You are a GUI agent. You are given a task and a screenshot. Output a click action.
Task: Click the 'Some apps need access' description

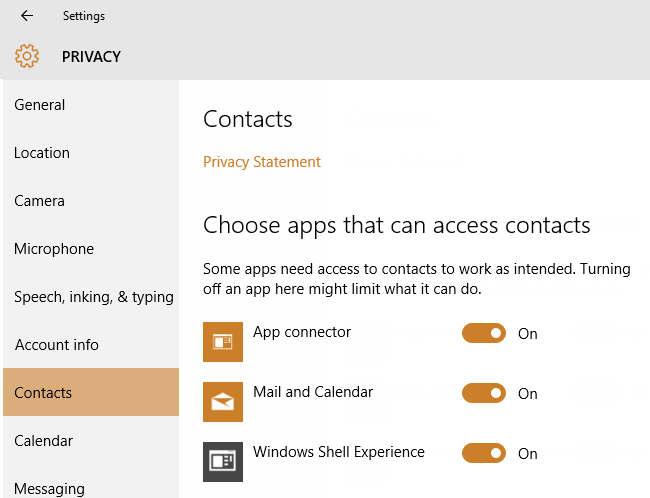(x=417, y=279)
